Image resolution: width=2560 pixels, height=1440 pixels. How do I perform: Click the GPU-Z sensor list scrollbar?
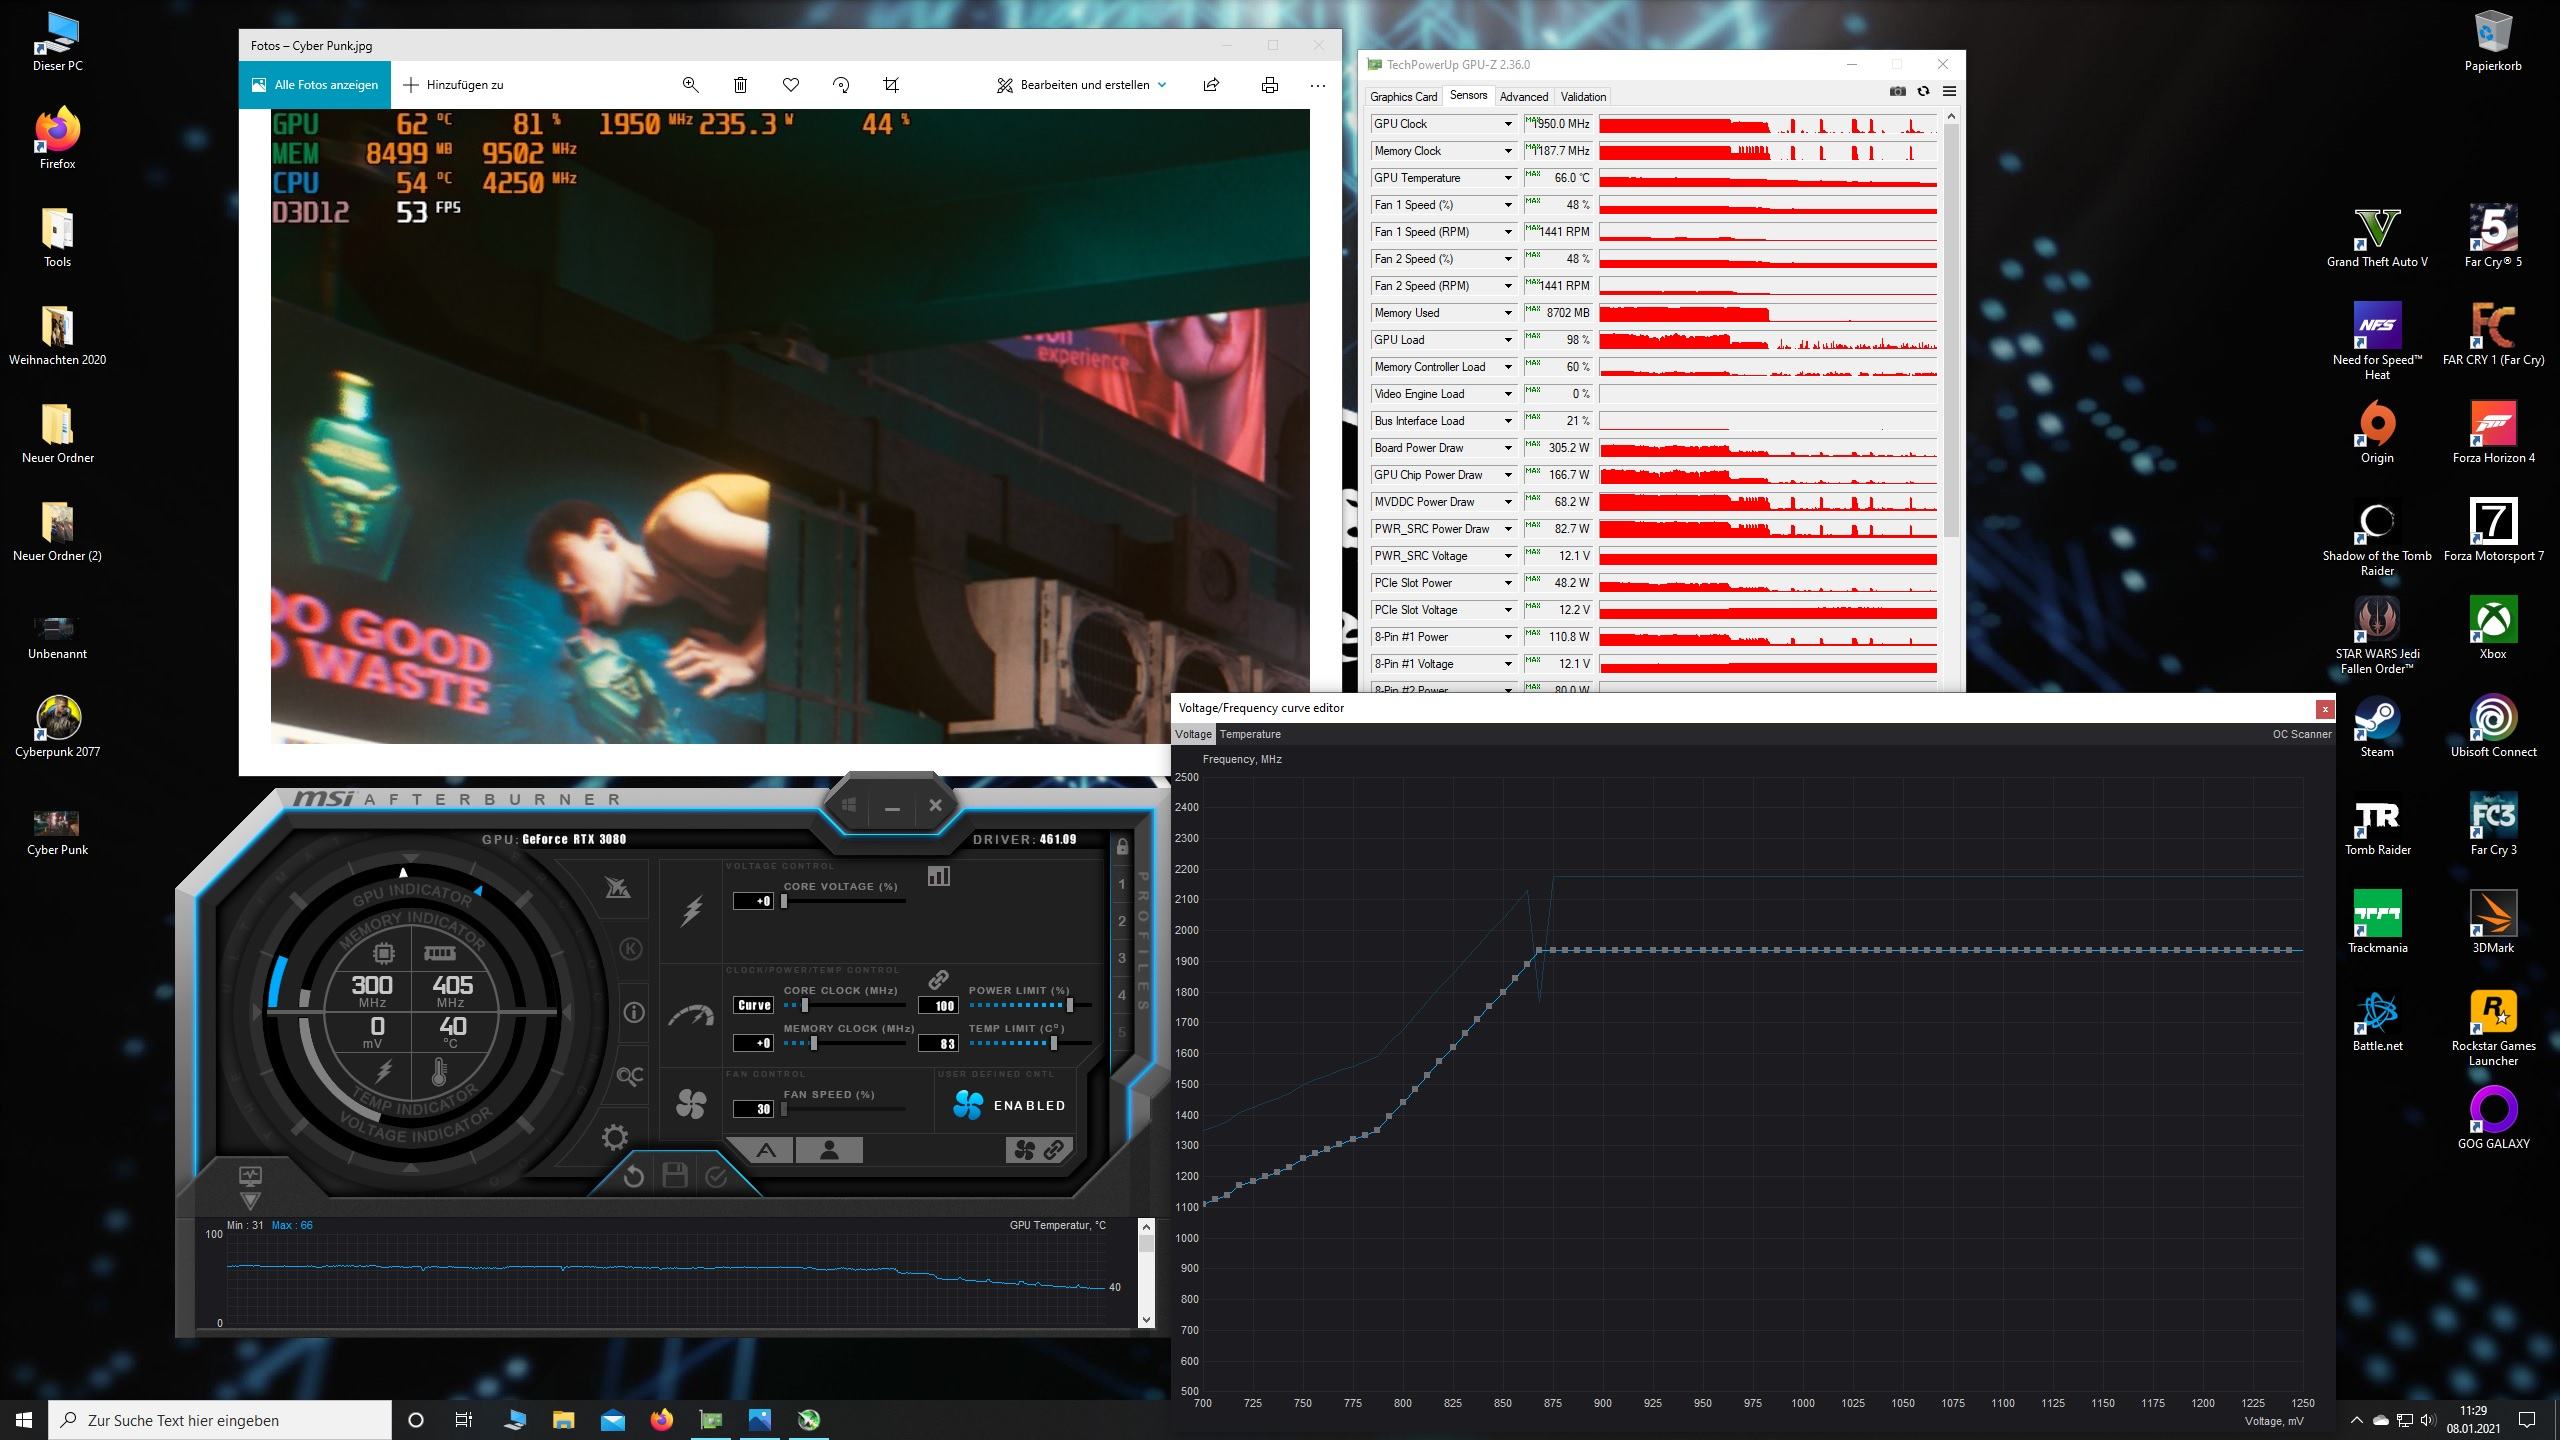(x=1951, y=330)
